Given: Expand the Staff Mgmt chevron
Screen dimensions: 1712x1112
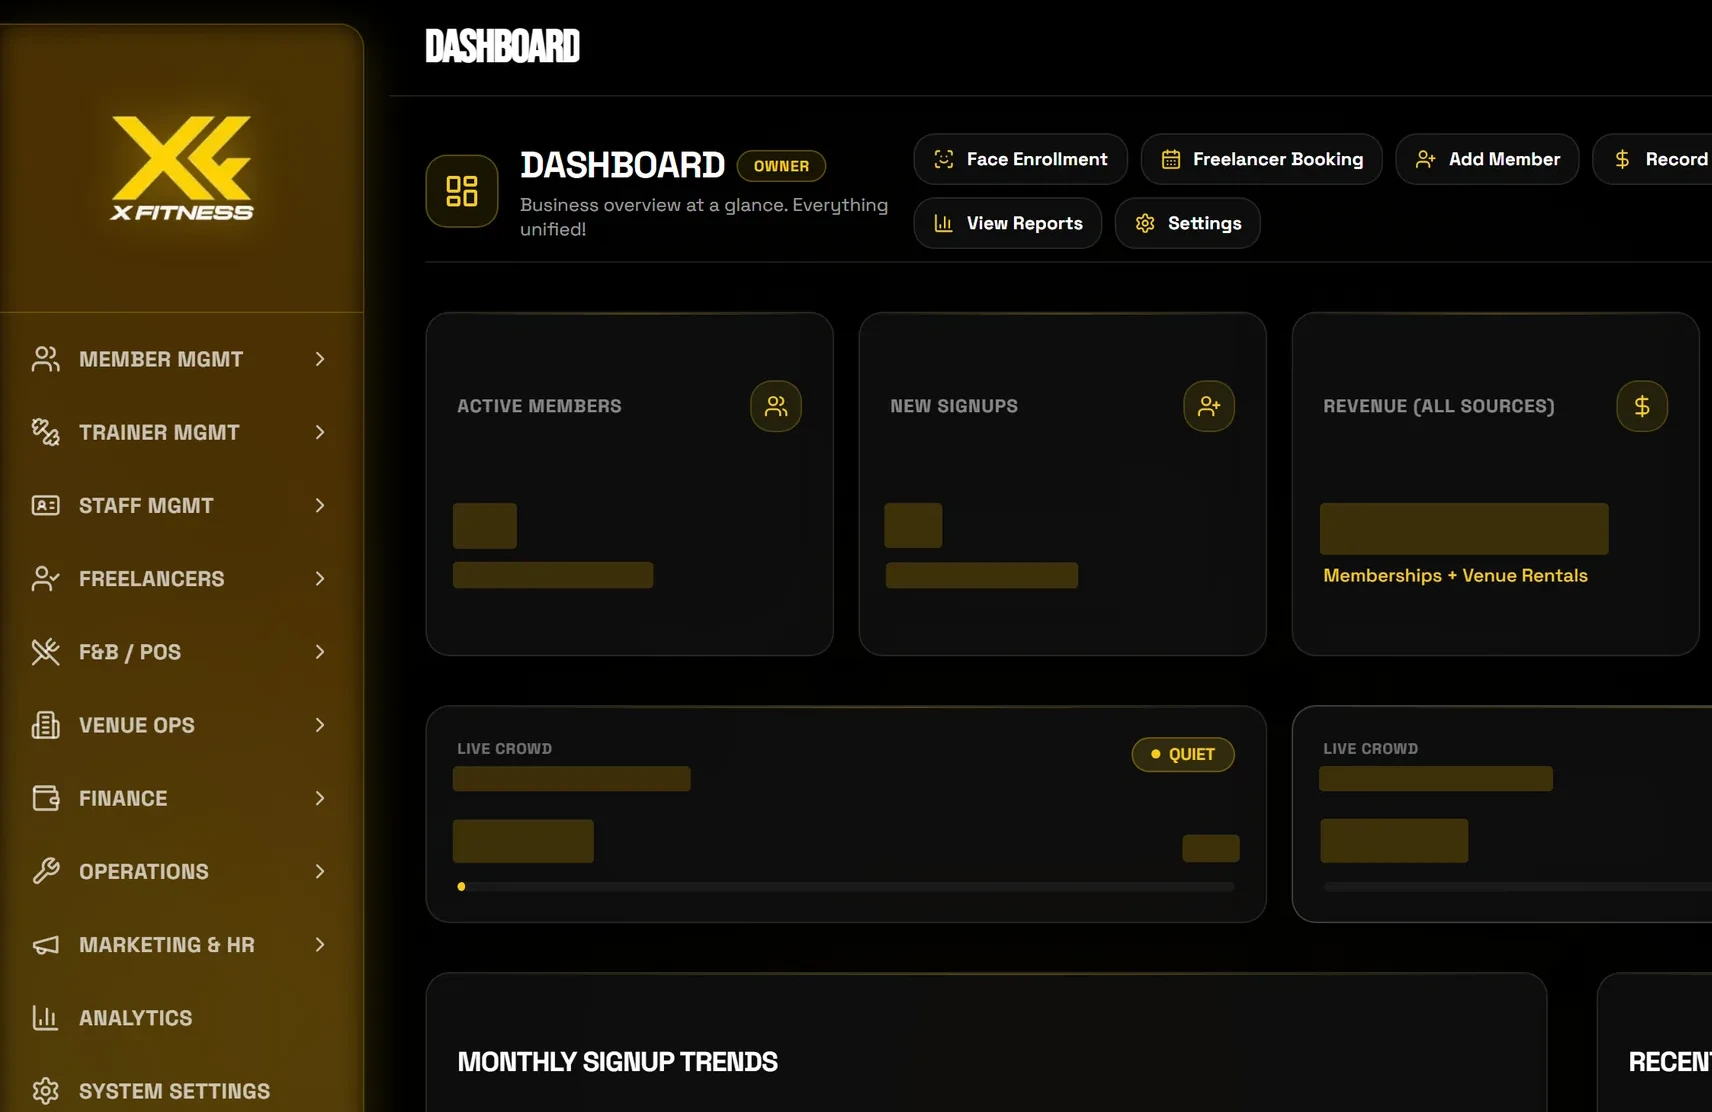Looking at the screenshot, I should pyautogui.click(x=320, y=505).
